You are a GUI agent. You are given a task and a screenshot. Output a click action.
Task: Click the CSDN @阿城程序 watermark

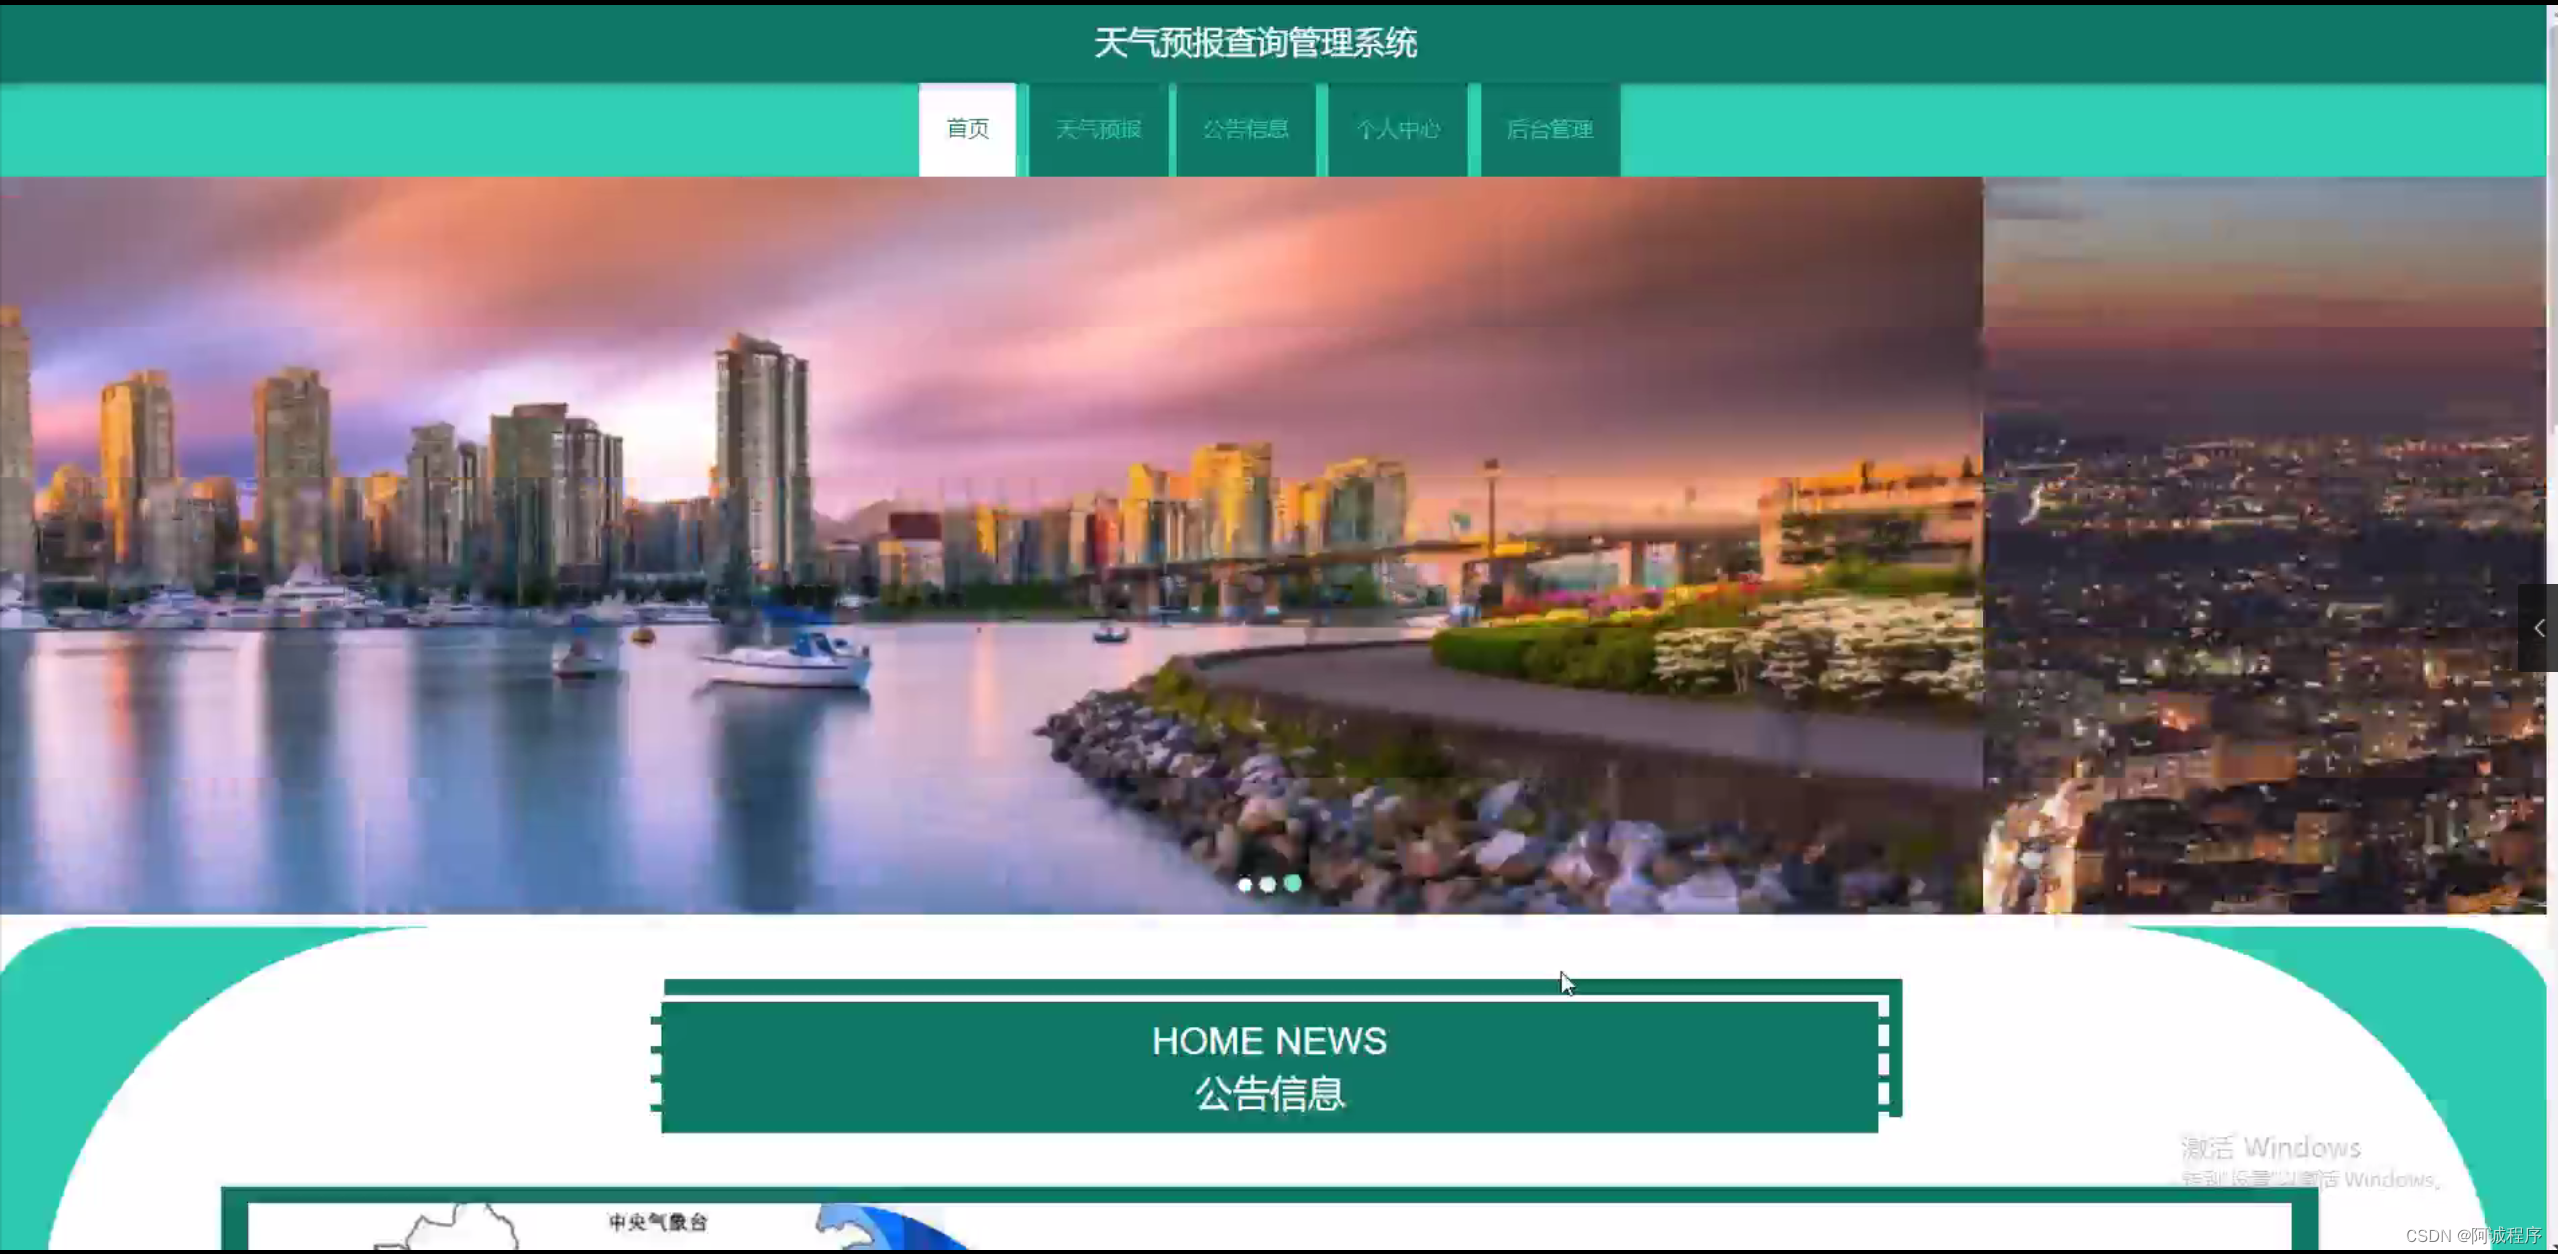click(2472, 1236)
